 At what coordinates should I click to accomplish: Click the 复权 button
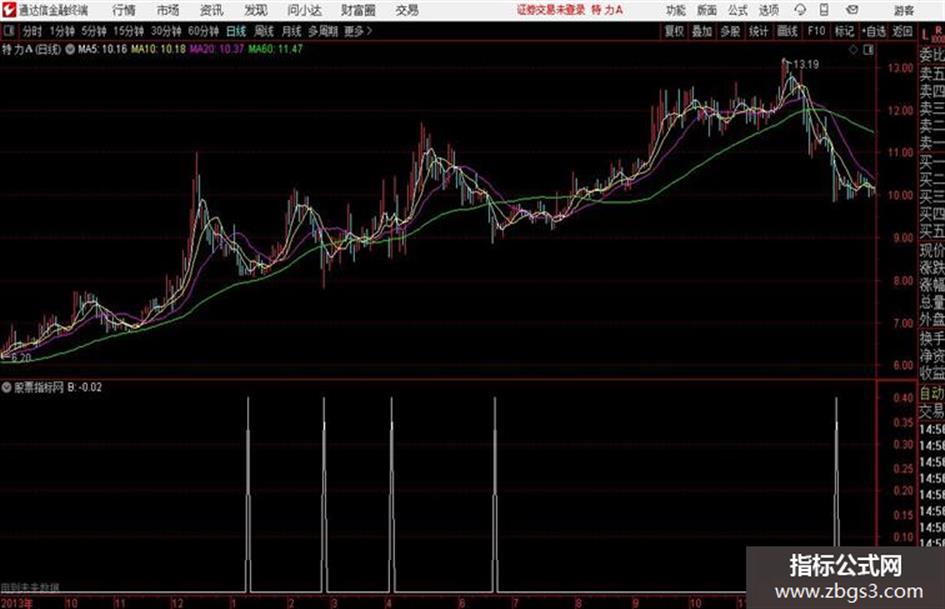(x=674, y=31)
